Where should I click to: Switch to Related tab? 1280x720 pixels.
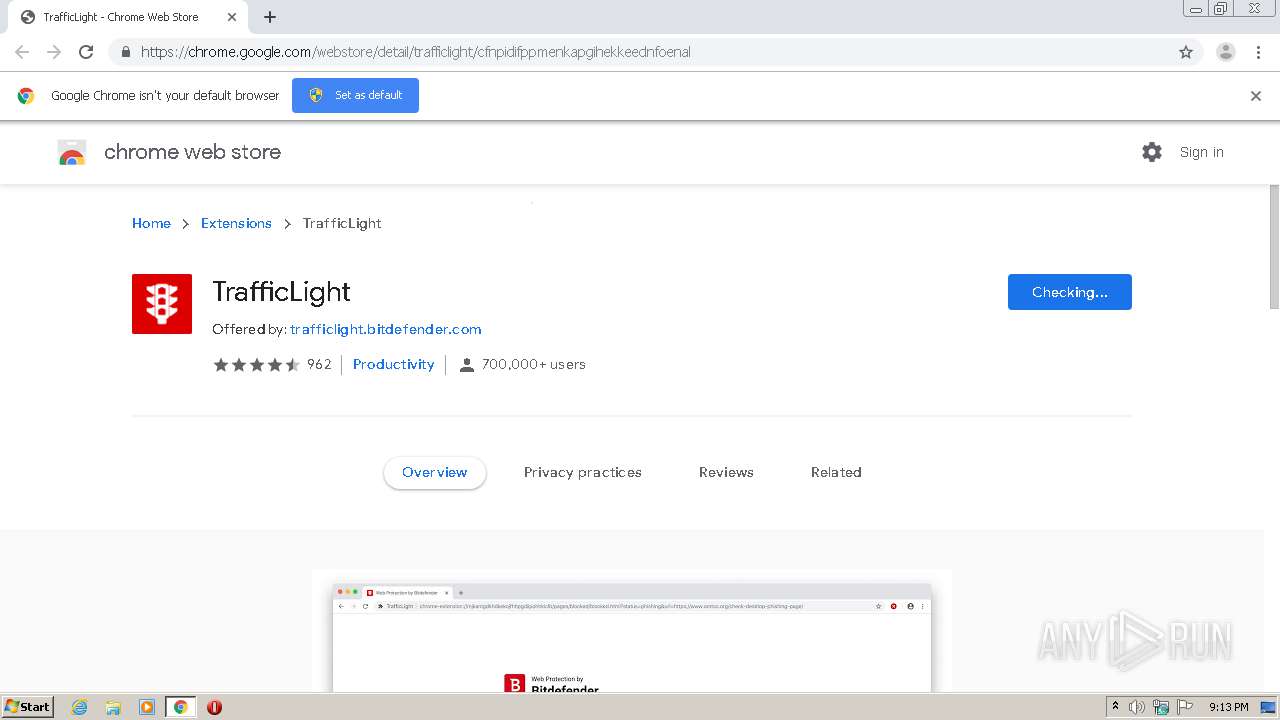(x=836, y=472)
